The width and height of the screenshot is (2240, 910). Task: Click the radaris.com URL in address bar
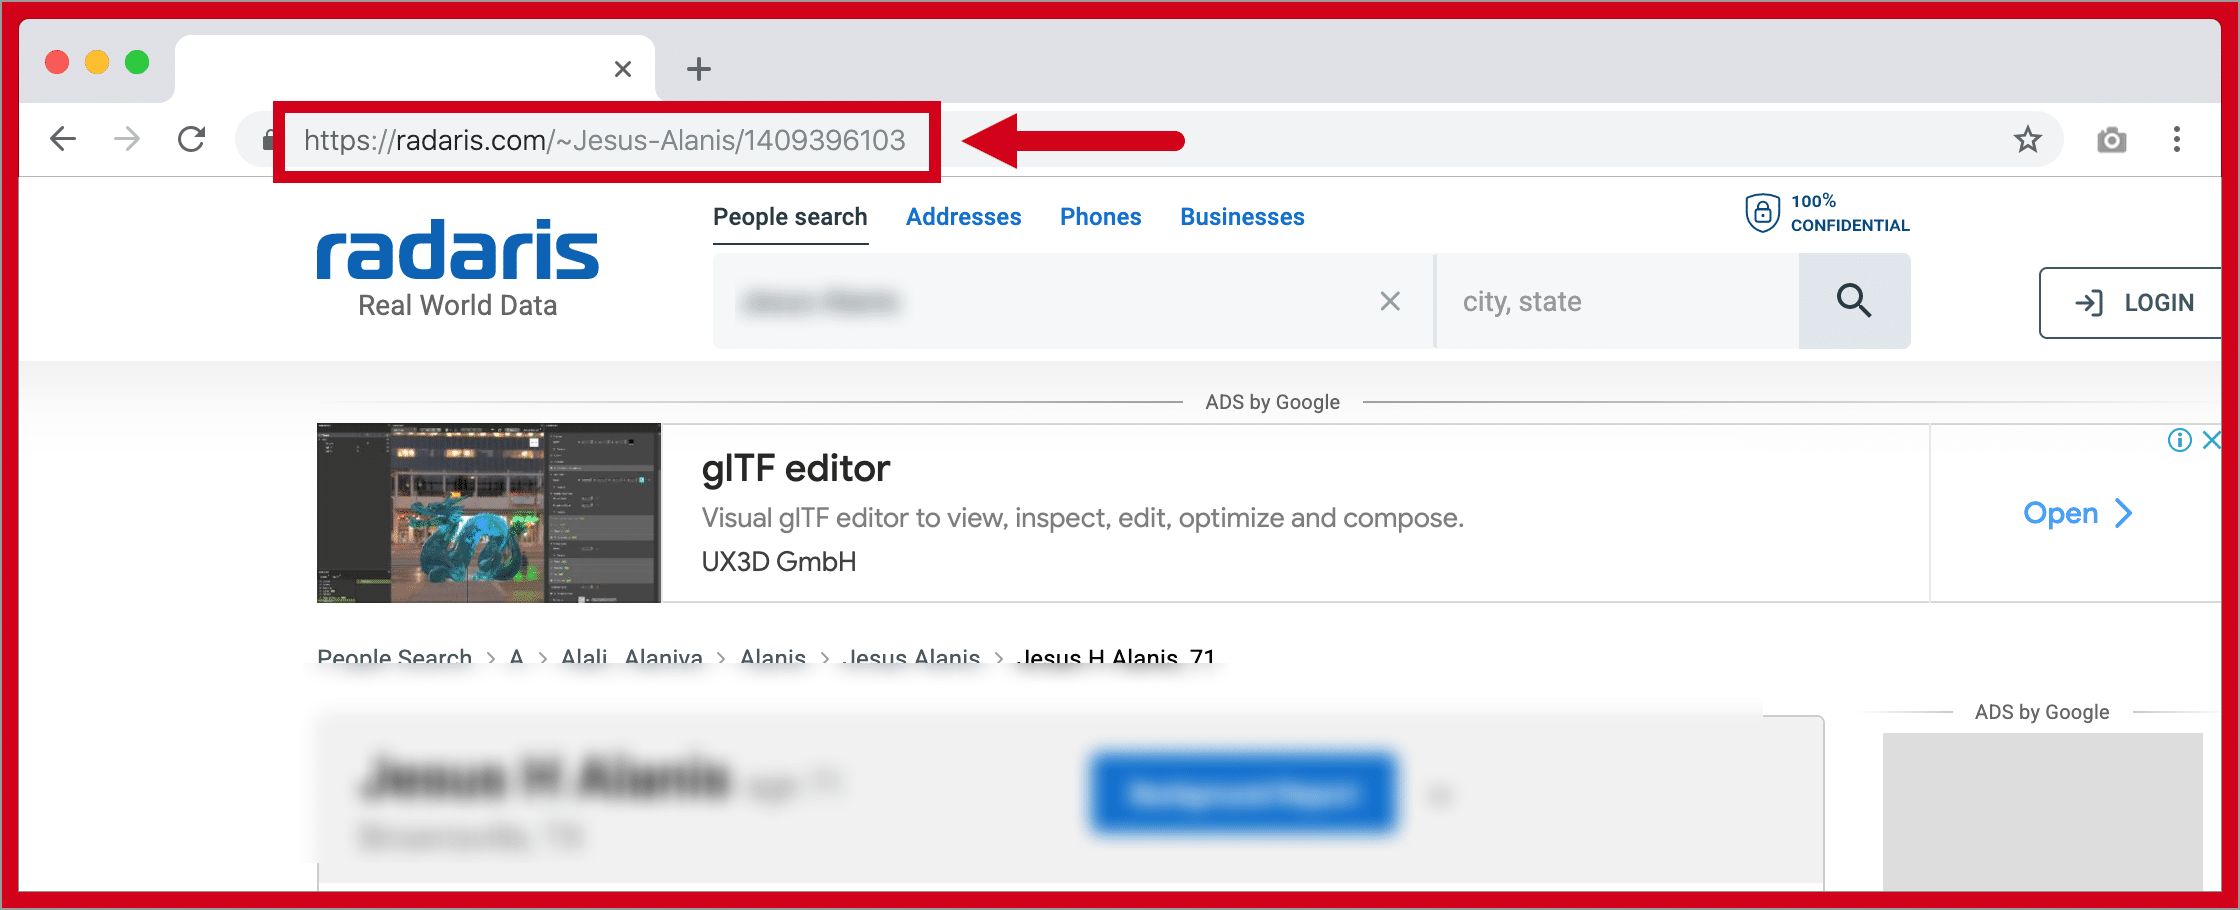tap(605, 140)
